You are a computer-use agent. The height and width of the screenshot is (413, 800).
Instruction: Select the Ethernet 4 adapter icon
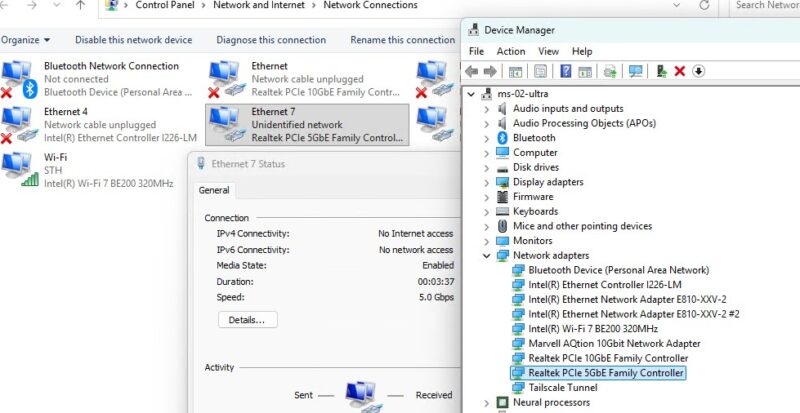click(19, 125)
